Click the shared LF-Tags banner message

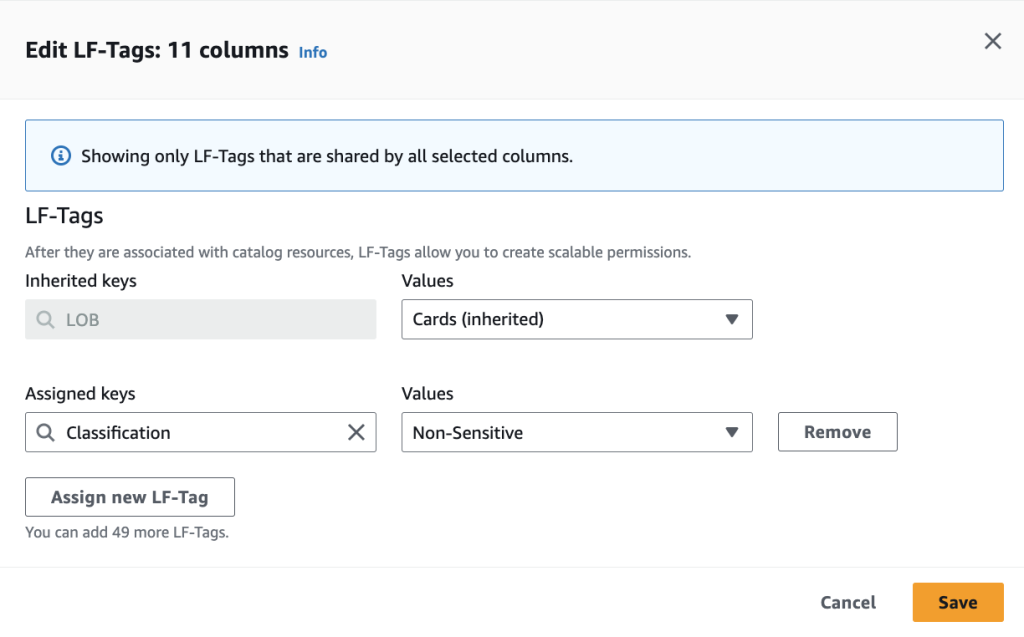coord(326,156)
